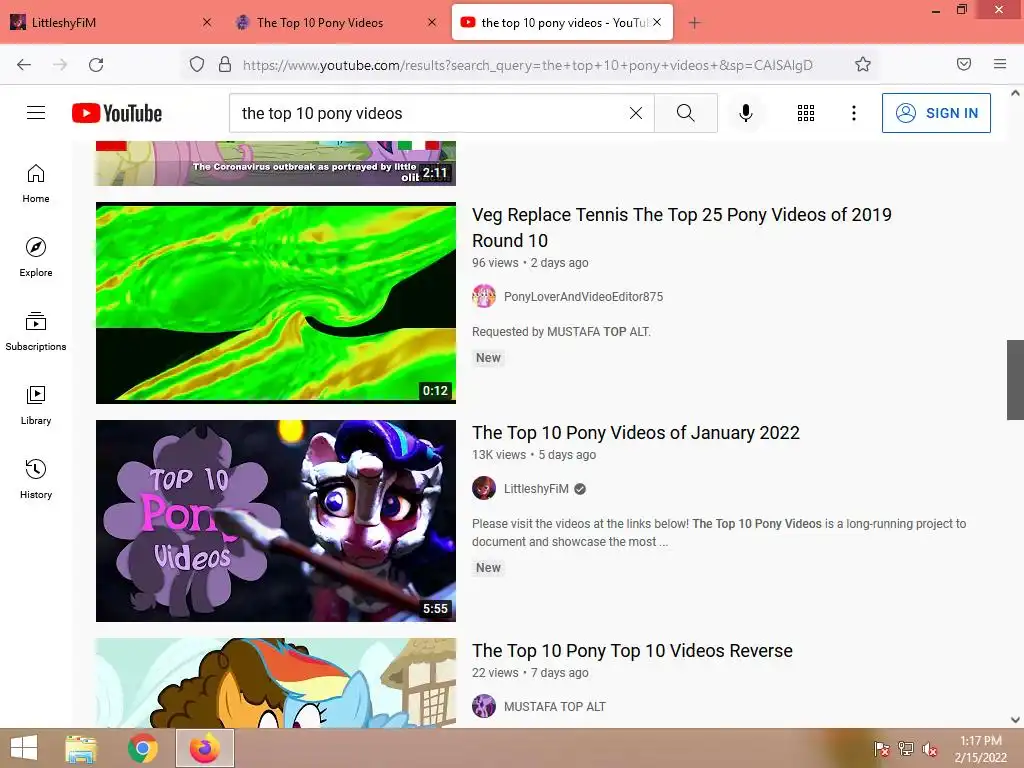This screenshot has width=1024, height=768.
Task: Go to the YouTube logo homepage
Action: pos(117,113)
